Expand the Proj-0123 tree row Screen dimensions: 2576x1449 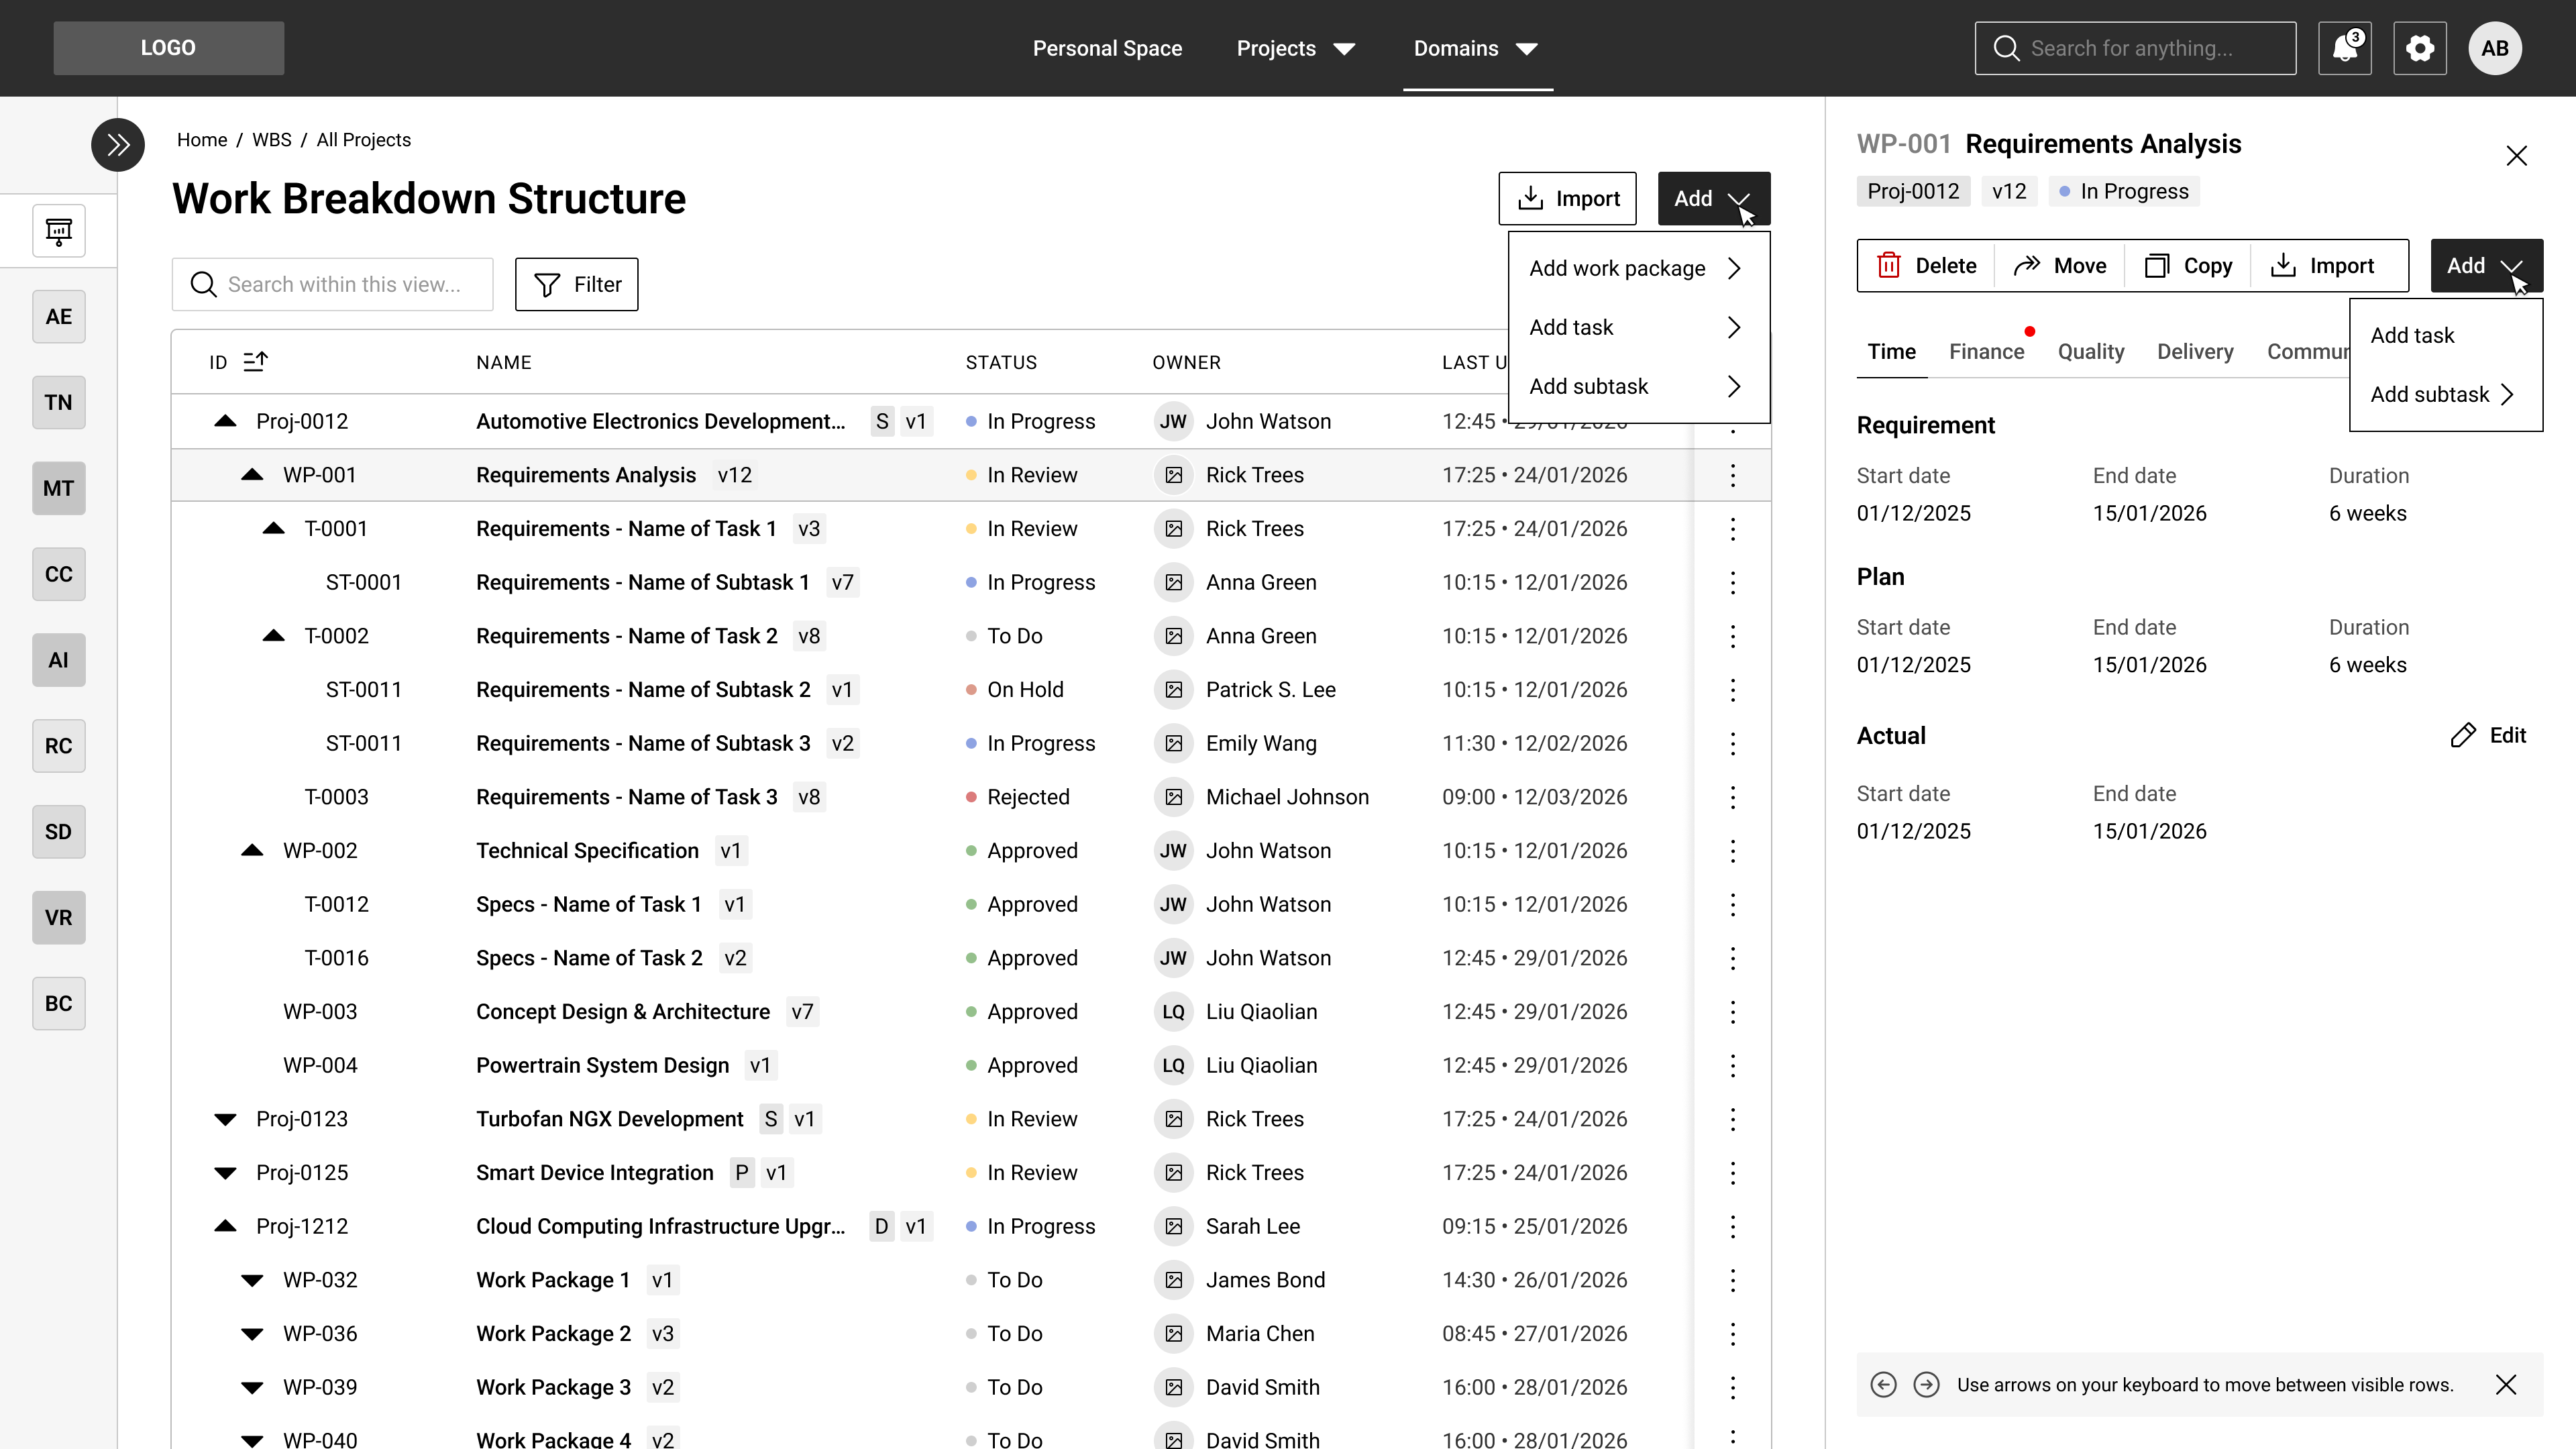tap(226, 1119)
